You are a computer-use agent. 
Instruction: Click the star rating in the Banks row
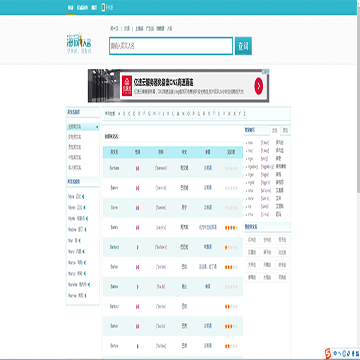tap(231, 228)
